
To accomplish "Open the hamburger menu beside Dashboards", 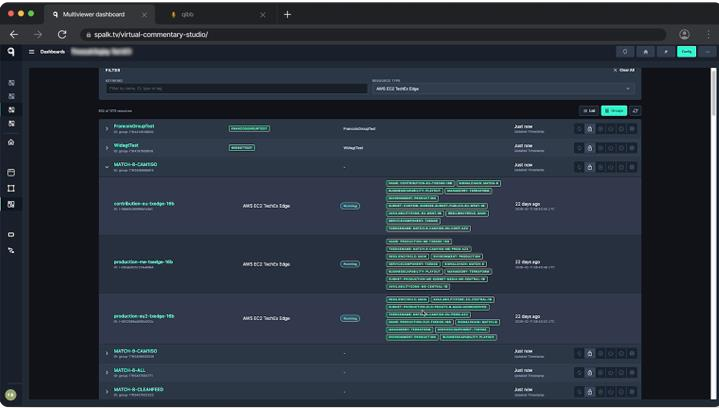I will coord(32,52).
